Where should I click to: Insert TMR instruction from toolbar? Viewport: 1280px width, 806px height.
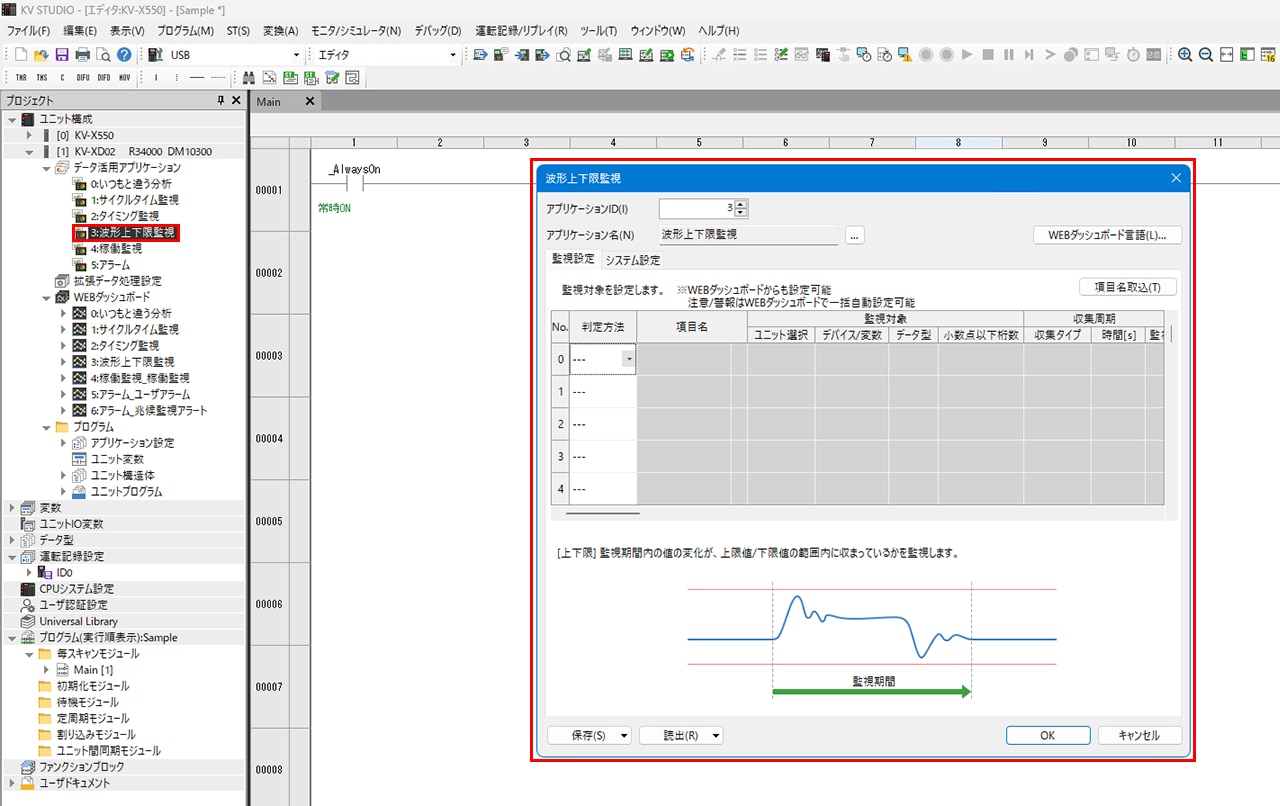click(21, 77)
